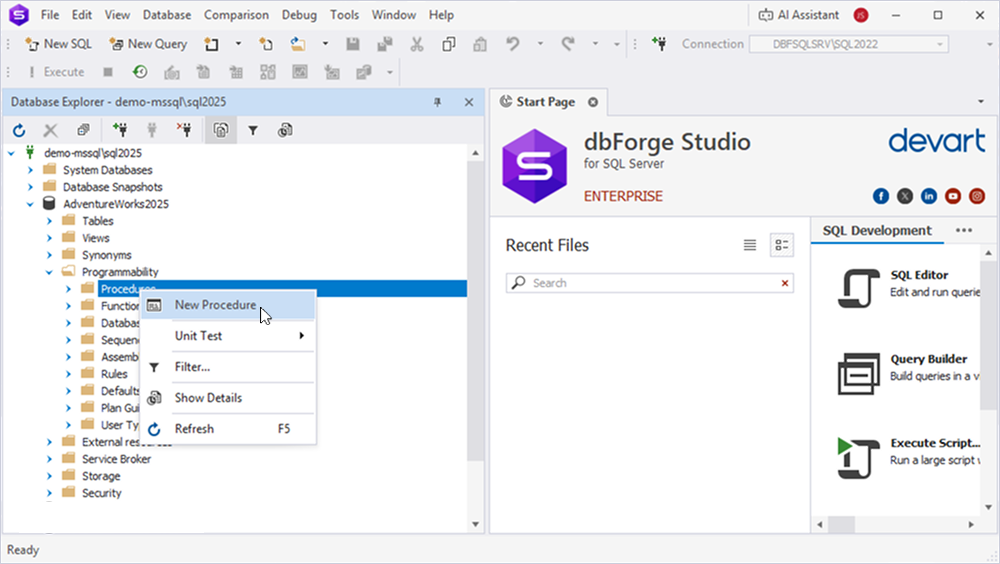Open the YouTube social icon
This screenshot has height=564, width=1000.
pyautogui.click(x=953, y=197)
